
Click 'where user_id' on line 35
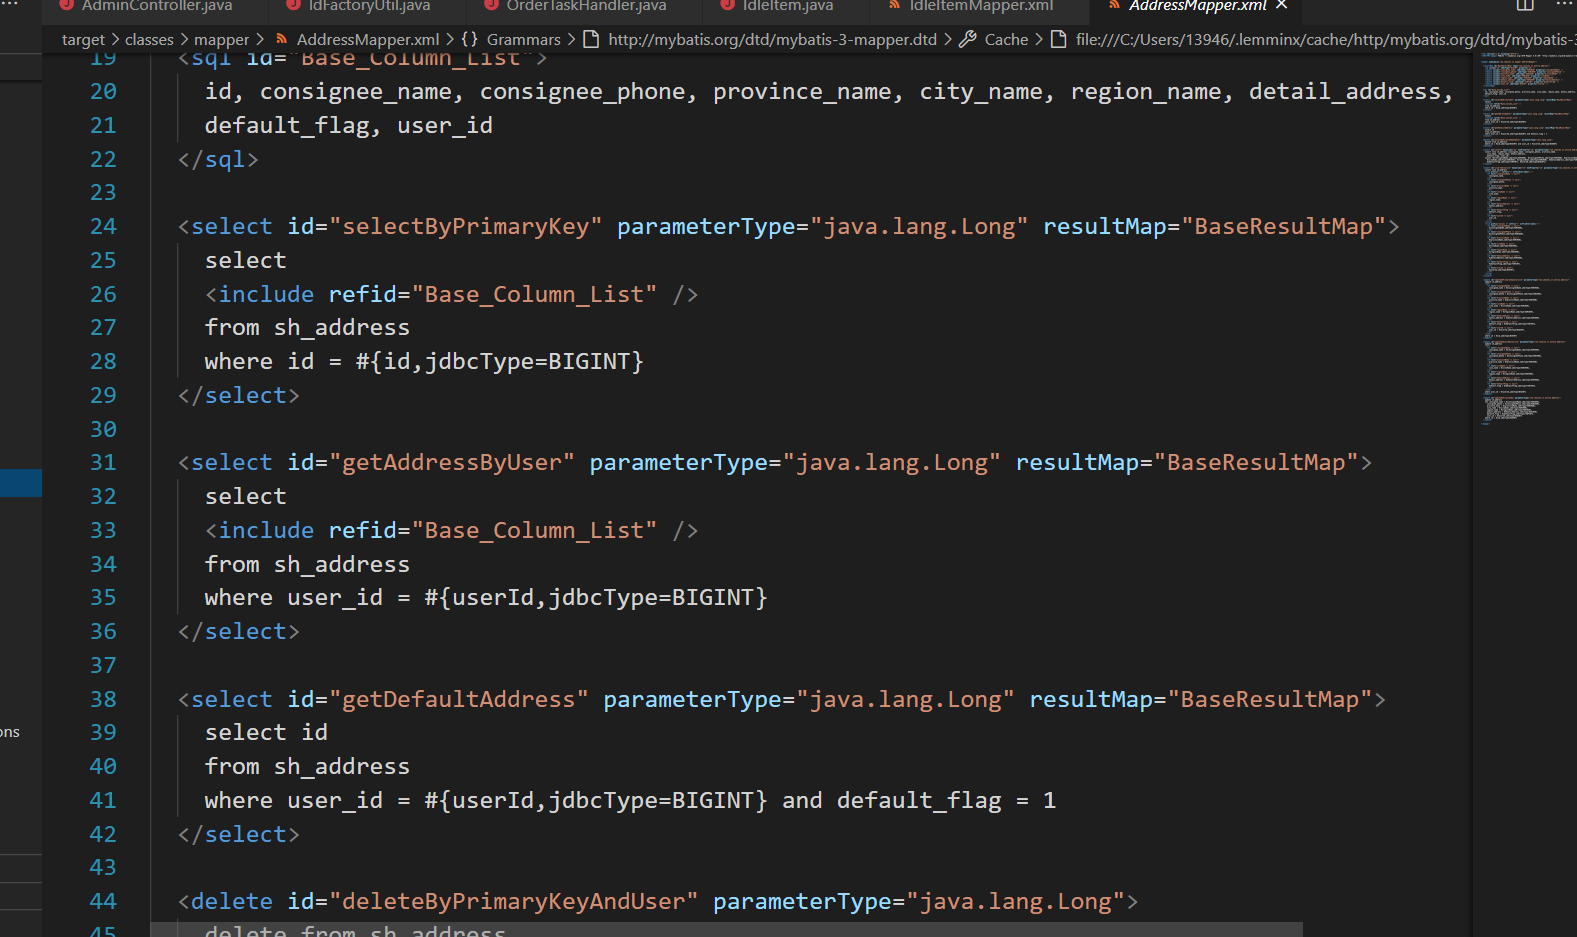pos(294,598)
